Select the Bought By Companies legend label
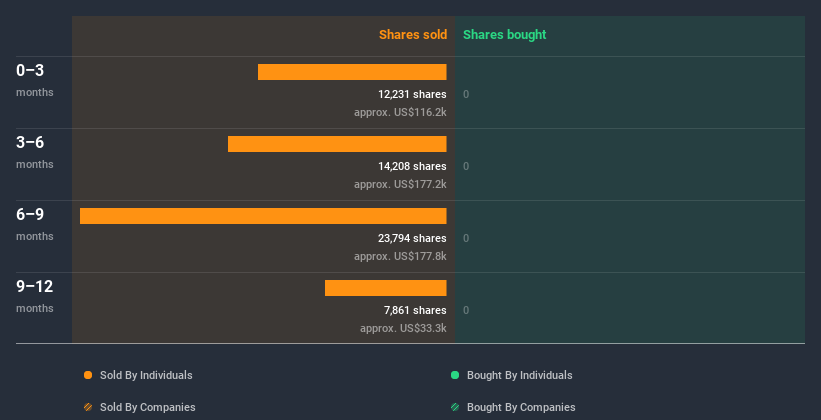This screenshot has width=821, height=420. (521, 407)
